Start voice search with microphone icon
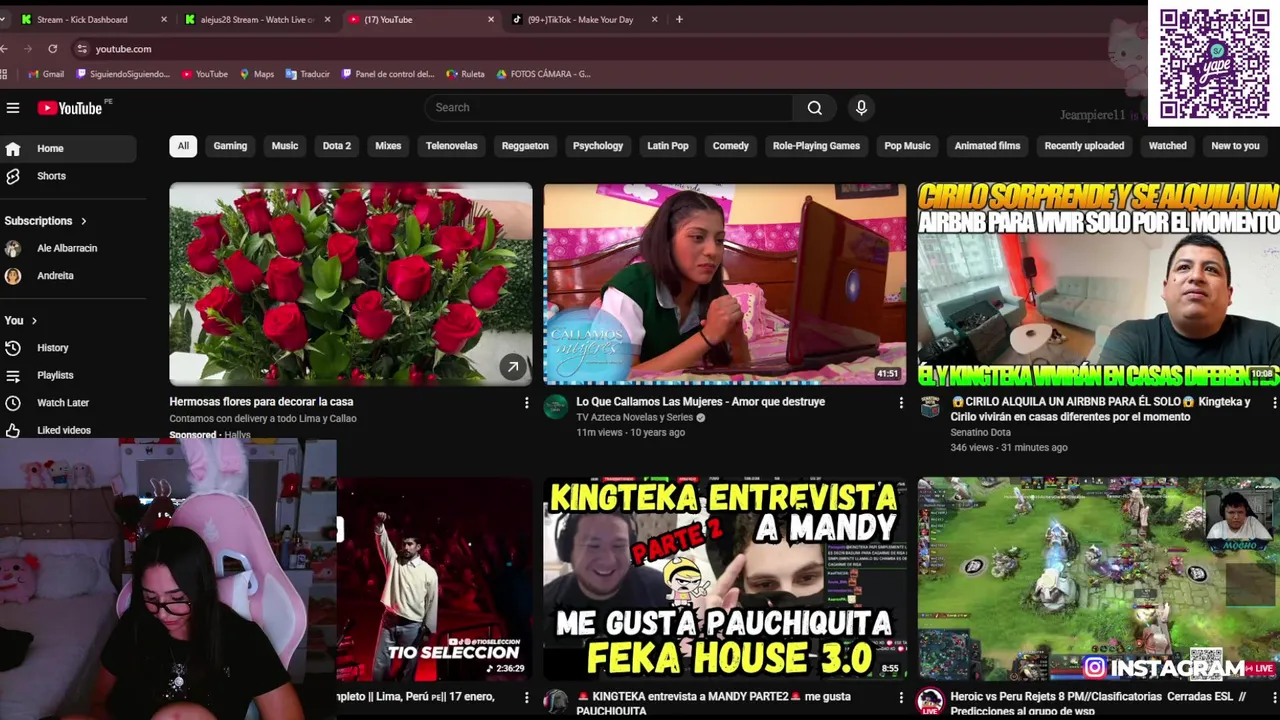Viewport: 1280px width, 720px height. (x=861, y=108)
